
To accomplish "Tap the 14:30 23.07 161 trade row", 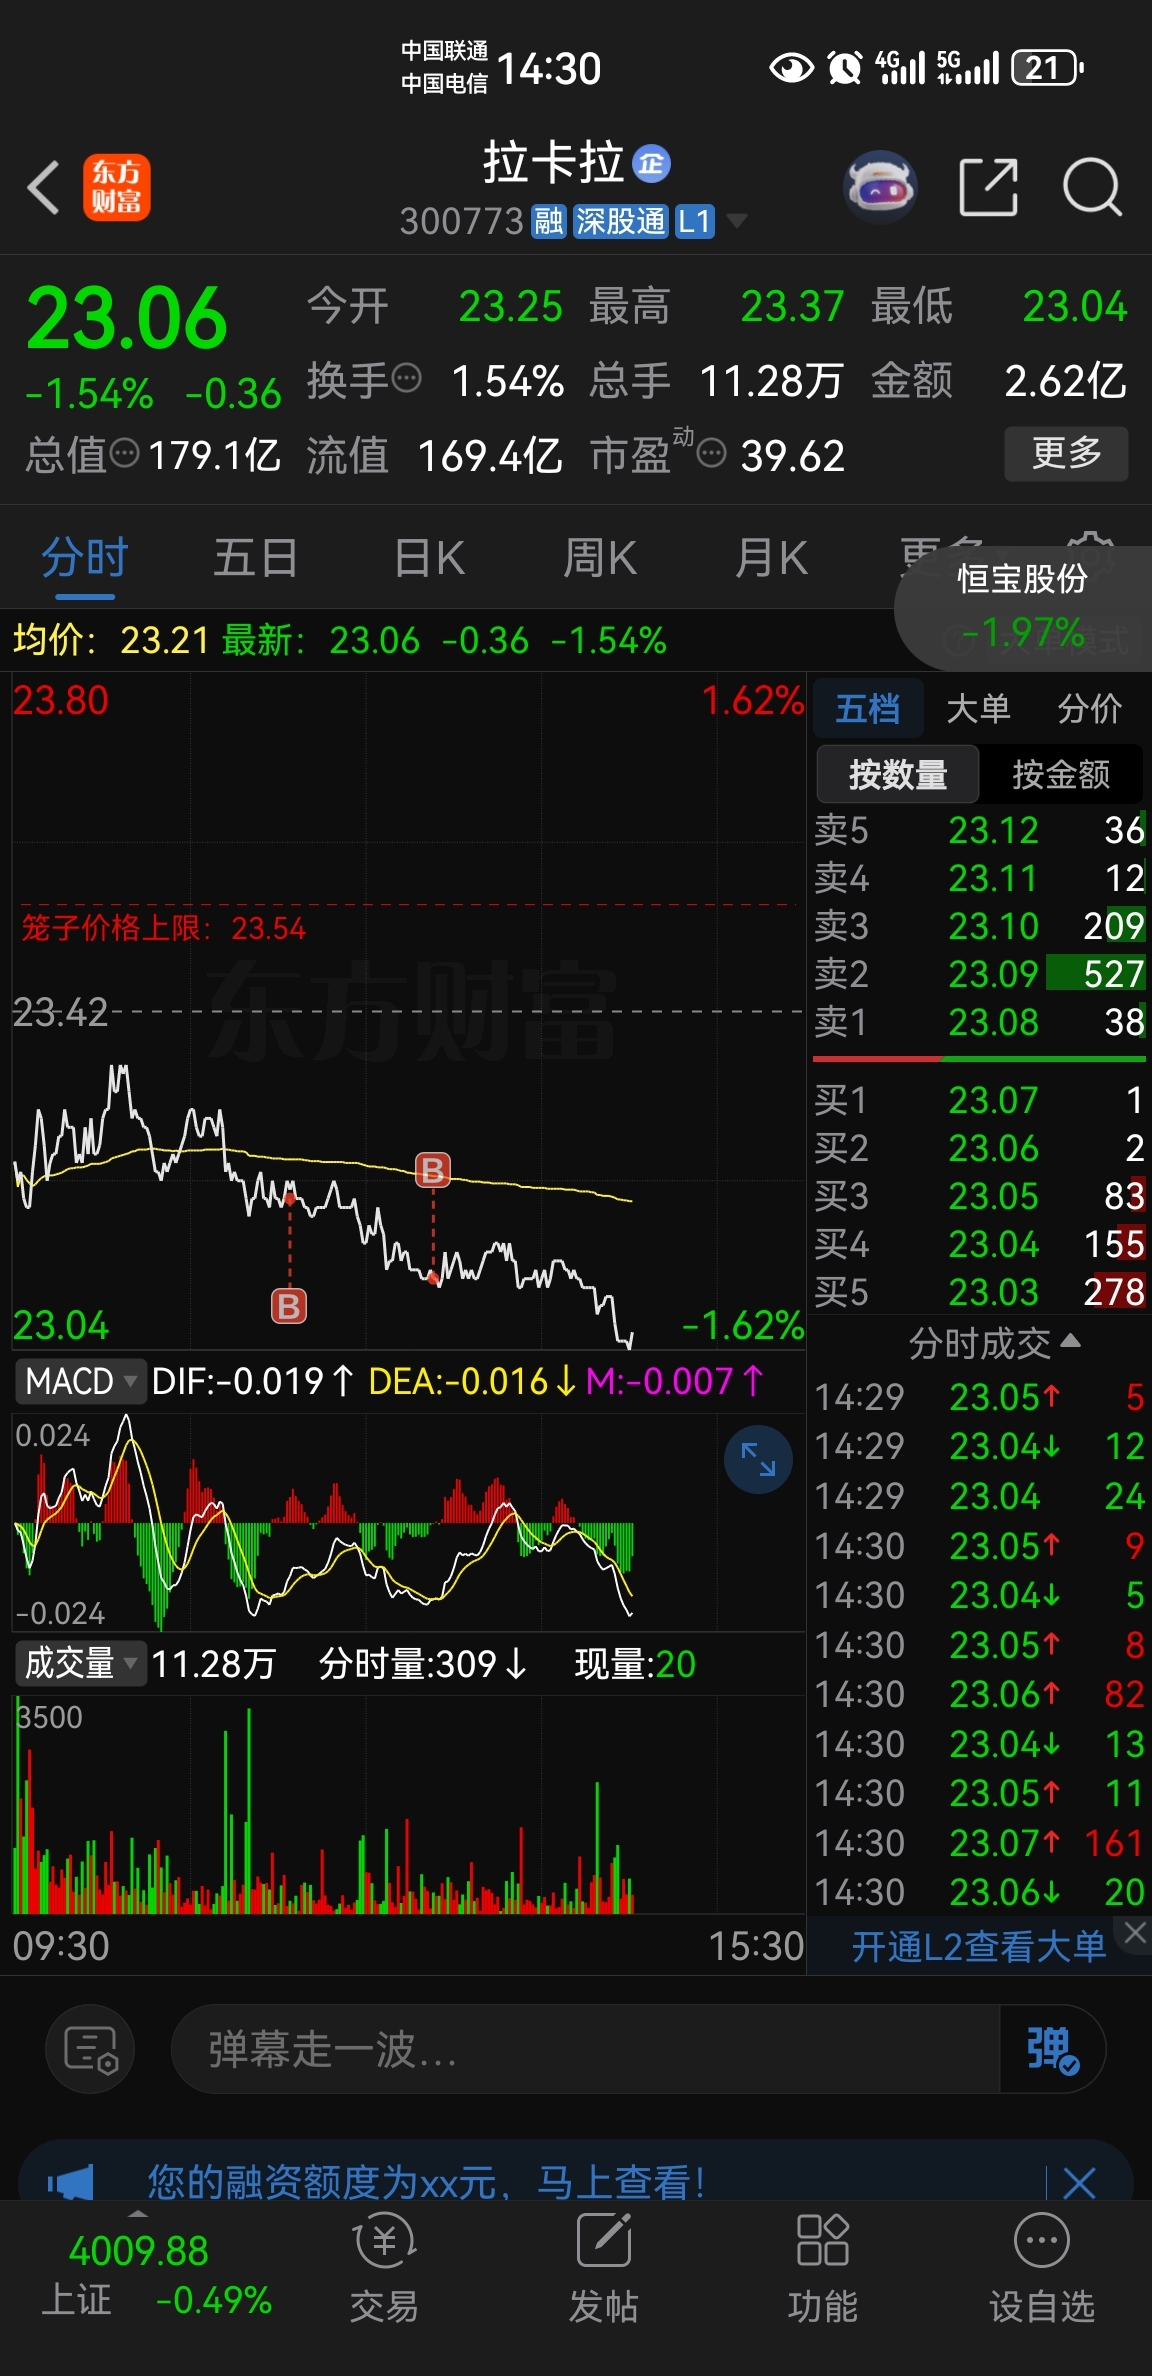I will pyautogui.click(x=979, y=1842).
